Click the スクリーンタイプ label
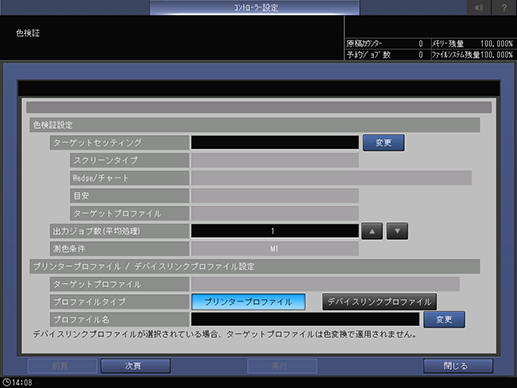 point(130,160)
